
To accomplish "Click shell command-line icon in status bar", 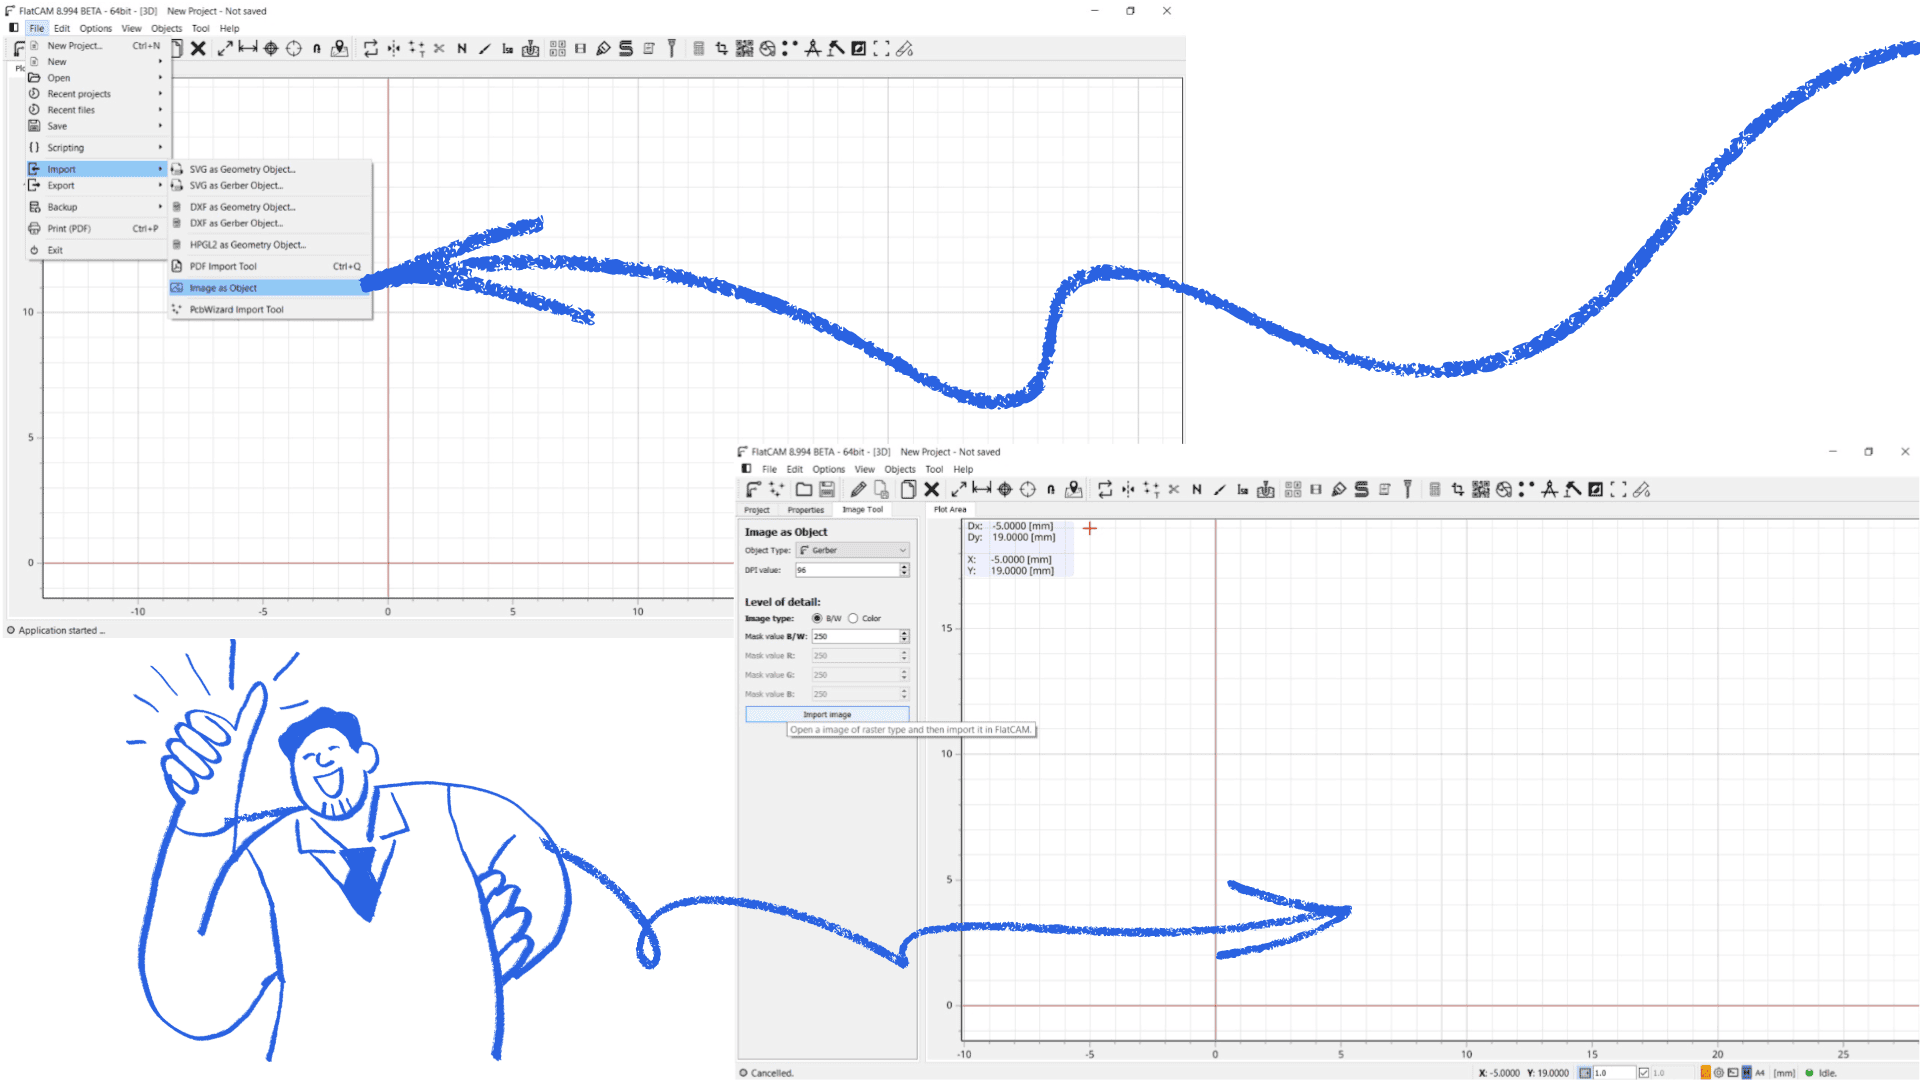I will coord(1733,1073).
